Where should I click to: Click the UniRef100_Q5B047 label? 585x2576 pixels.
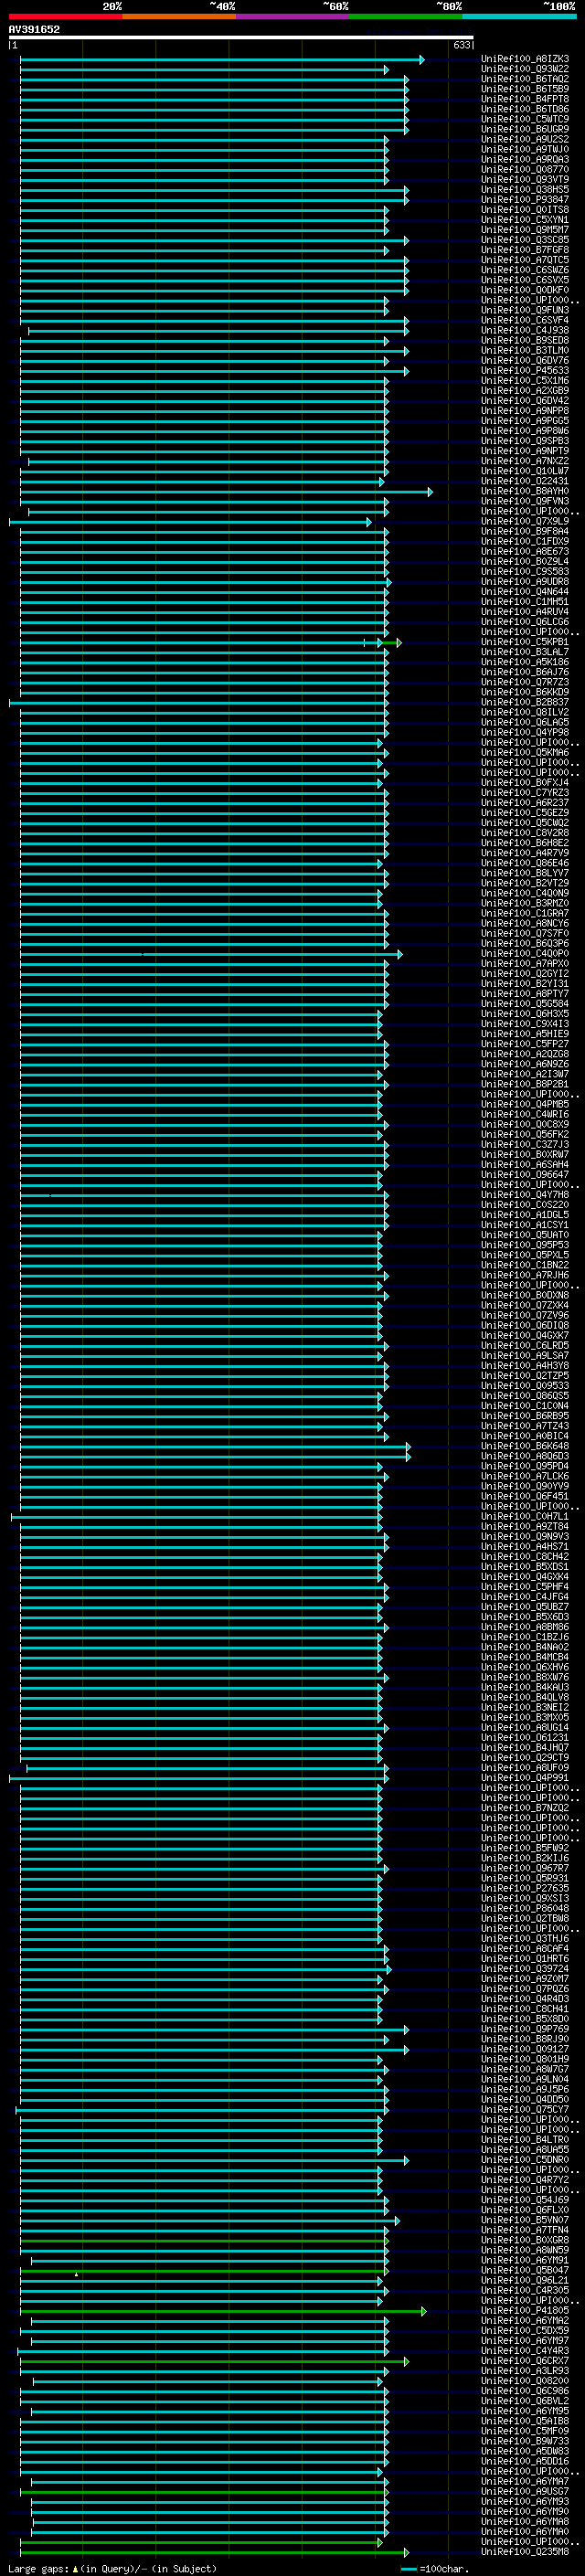(x=525, y=2270)
